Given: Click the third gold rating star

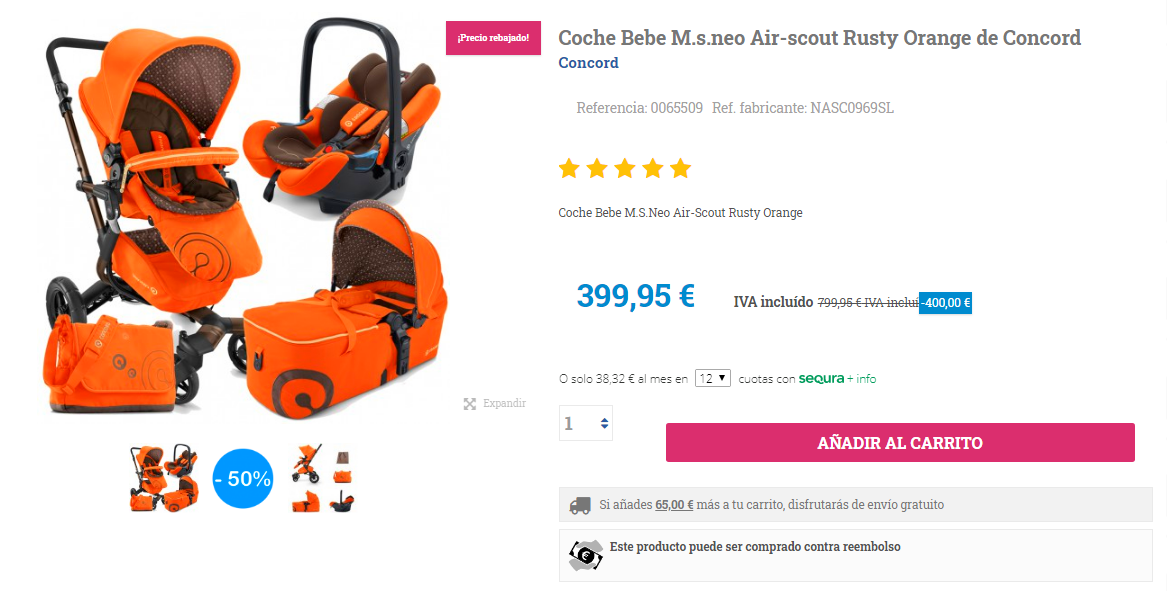Looking at the screenshot, I should point(624,168).
